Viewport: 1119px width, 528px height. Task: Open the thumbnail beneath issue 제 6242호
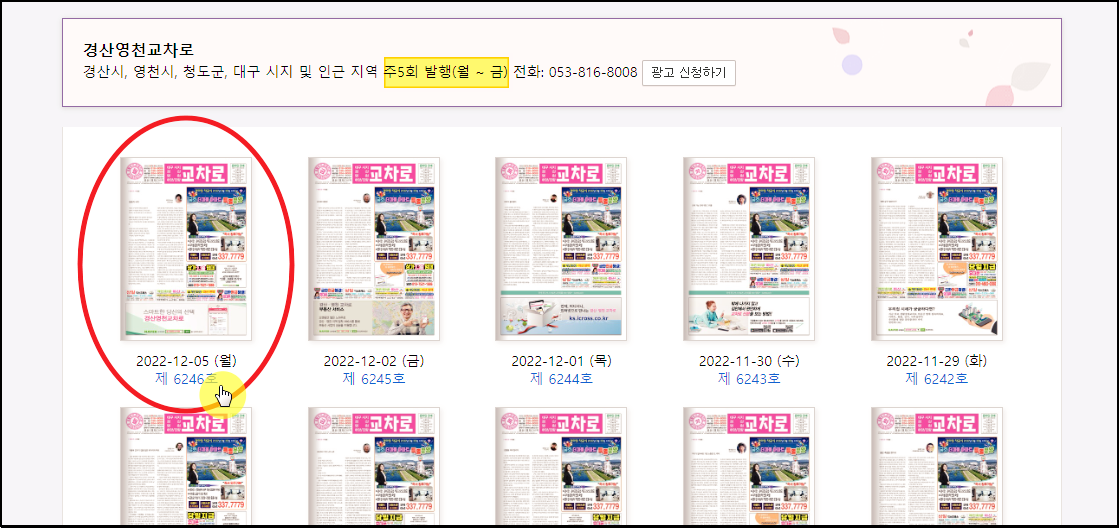click(936, 467)
